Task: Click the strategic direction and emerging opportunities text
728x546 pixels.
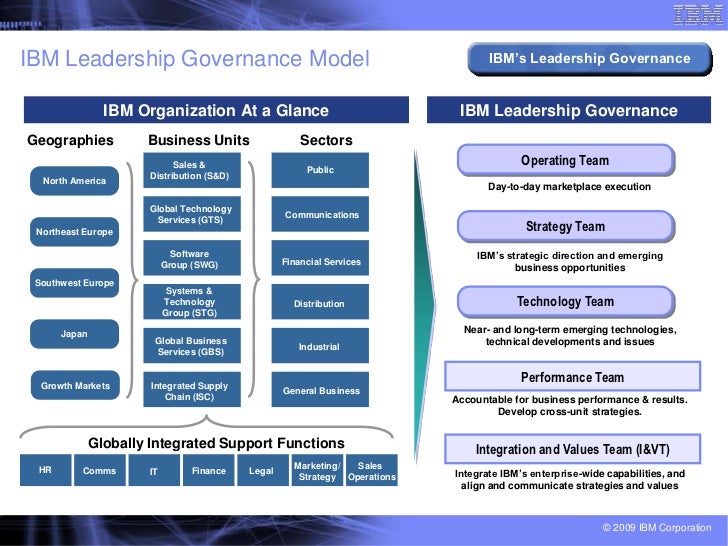Action: click(570, 261)
